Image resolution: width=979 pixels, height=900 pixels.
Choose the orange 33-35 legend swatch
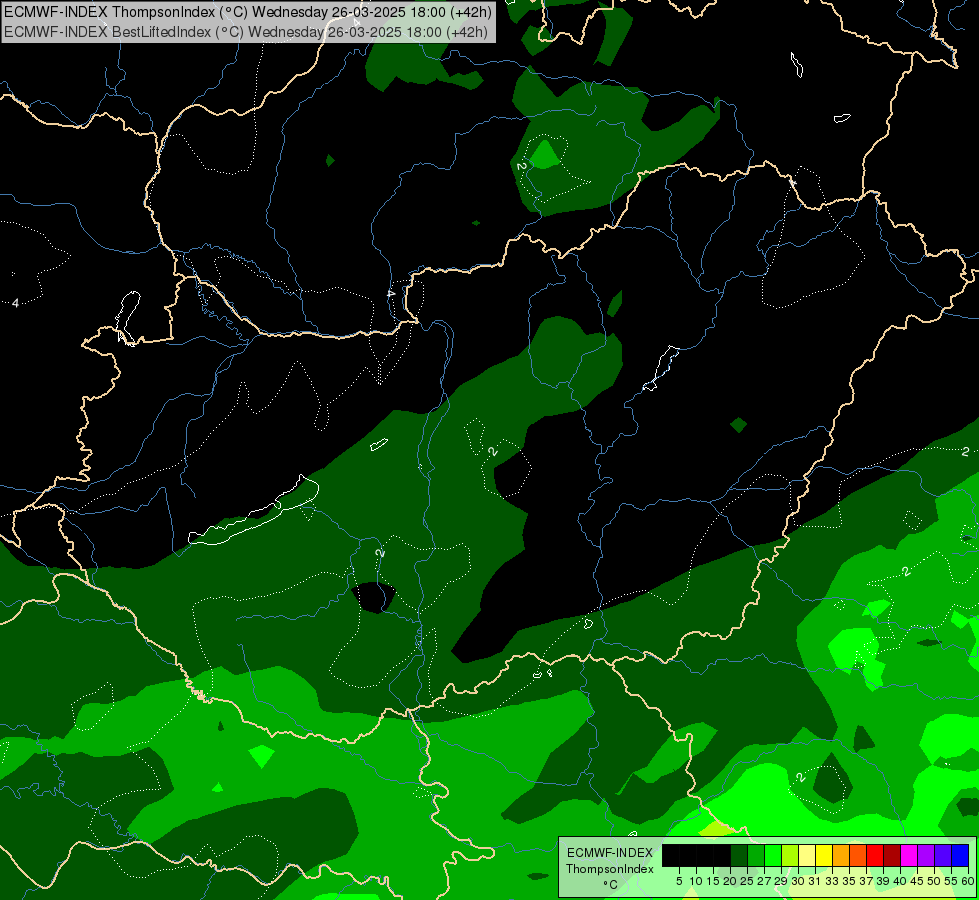tap(841, 855)
